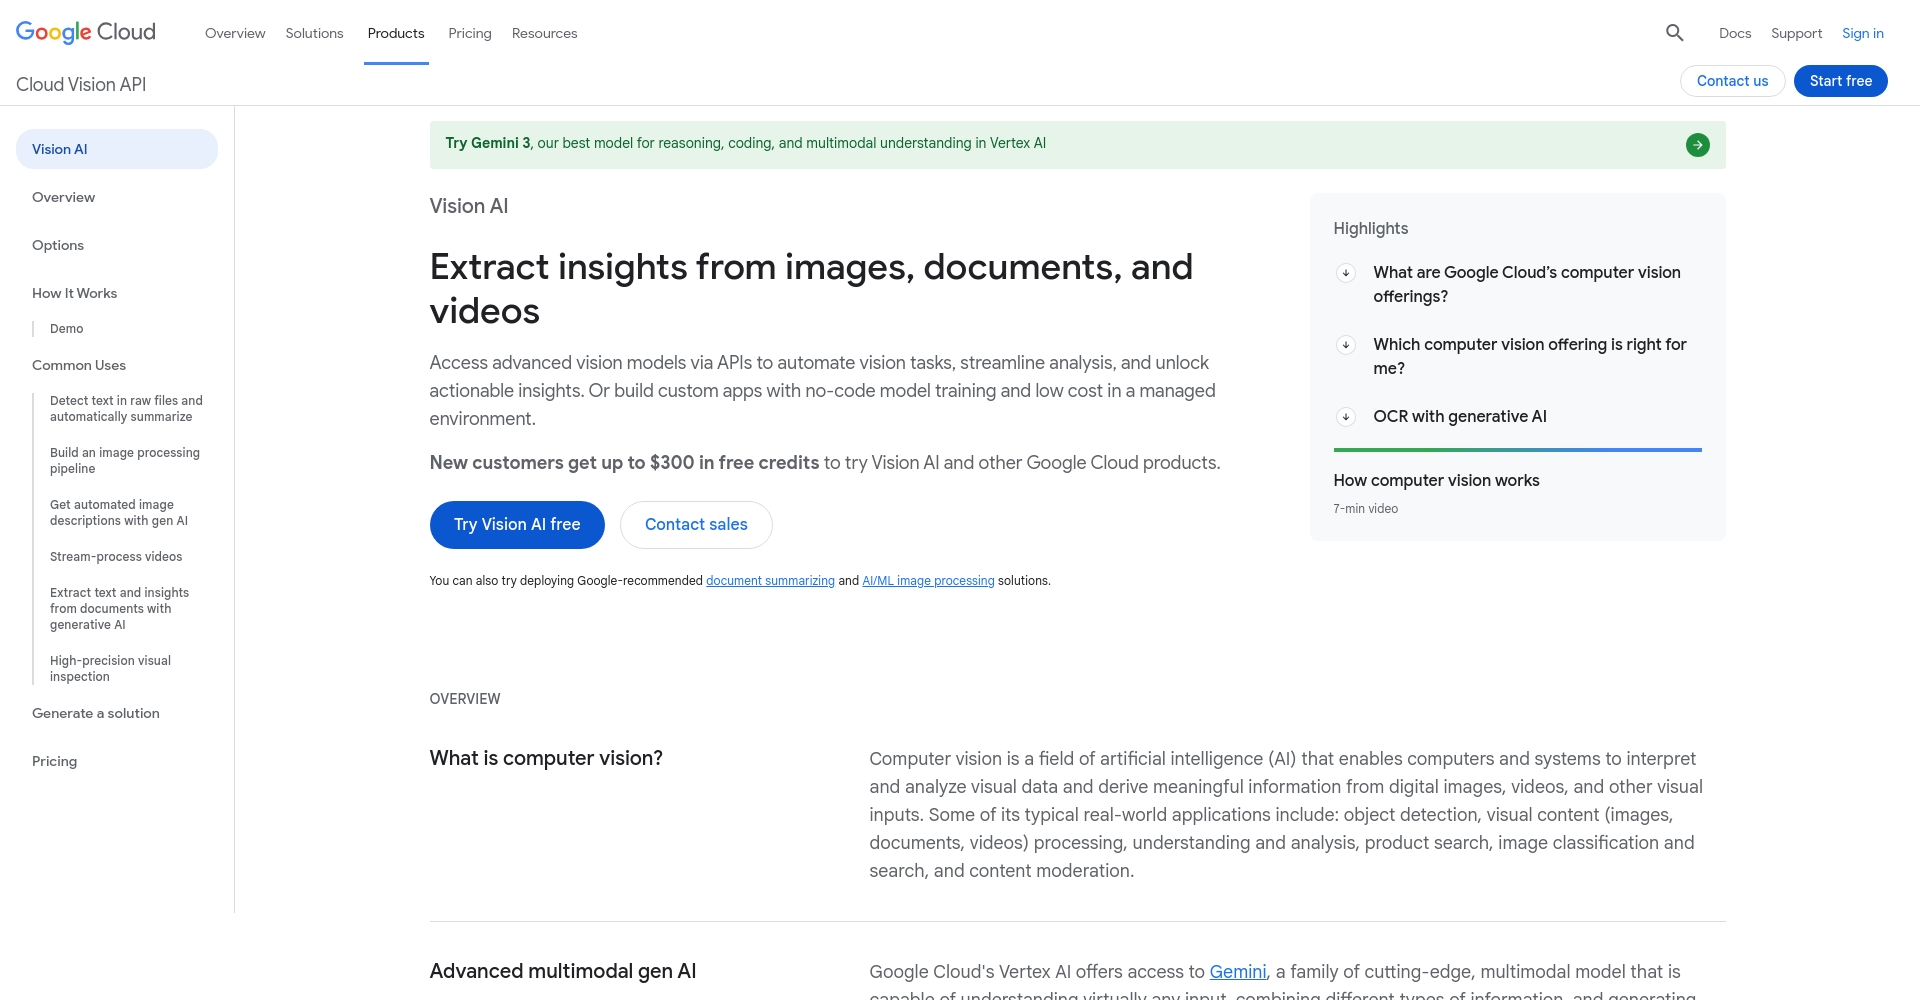
Task: Click the down-arrow icon beside computer vision offerings
Action: click(x=1346, y=273)
